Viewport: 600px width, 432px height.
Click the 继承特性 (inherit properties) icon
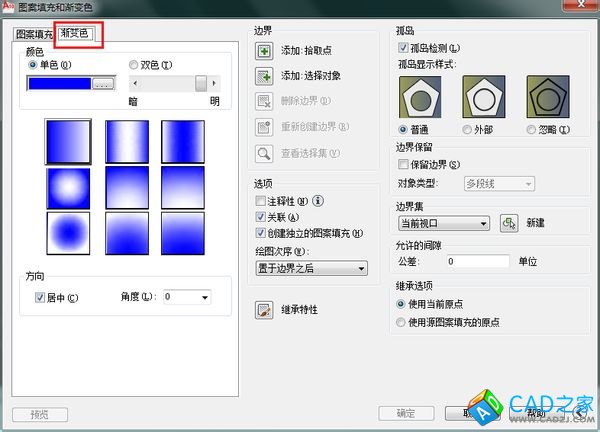[x=264, y=310]
